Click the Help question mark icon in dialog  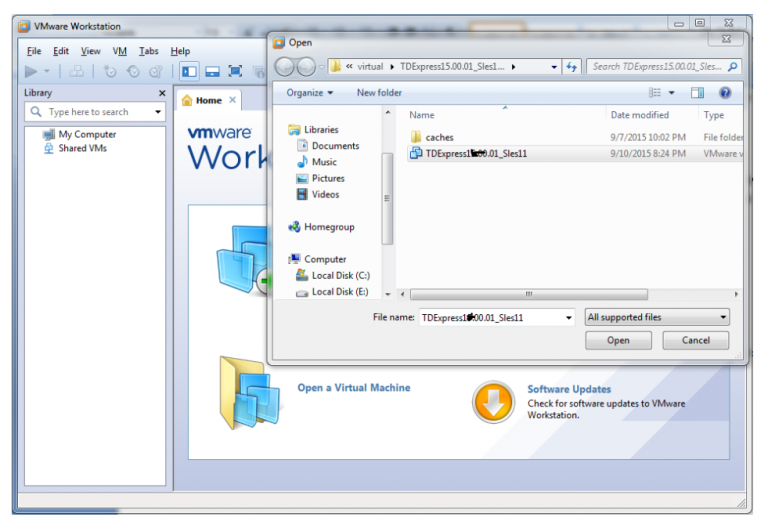click(725, 93)
